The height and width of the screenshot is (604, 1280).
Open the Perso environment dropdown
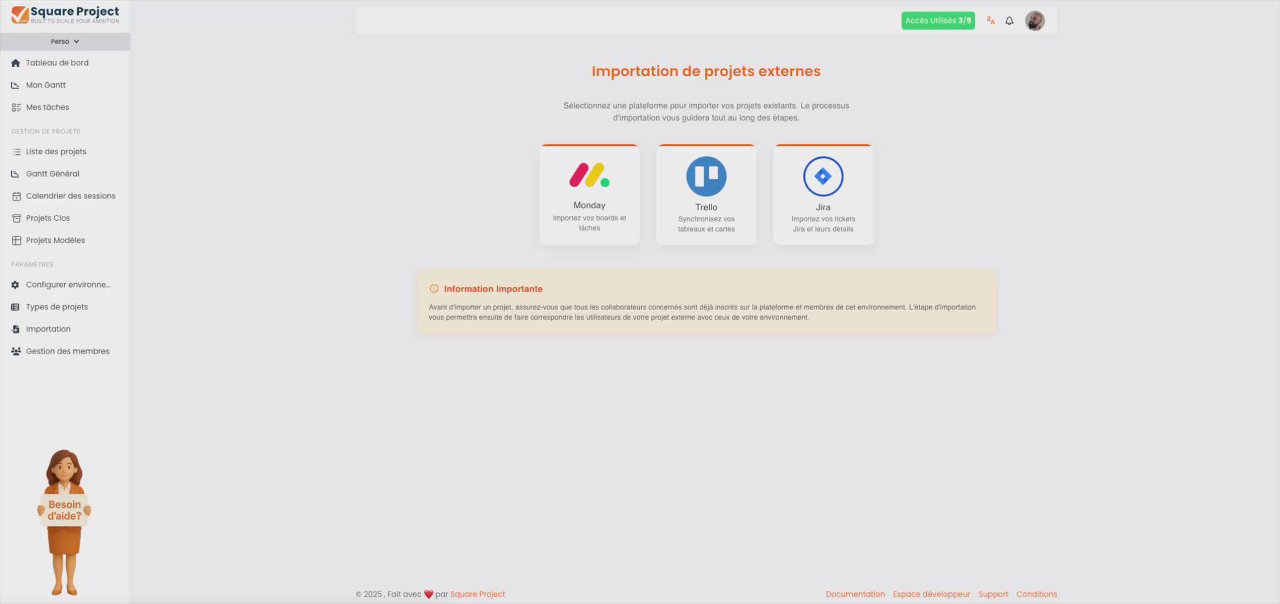(x=65, y=42)
